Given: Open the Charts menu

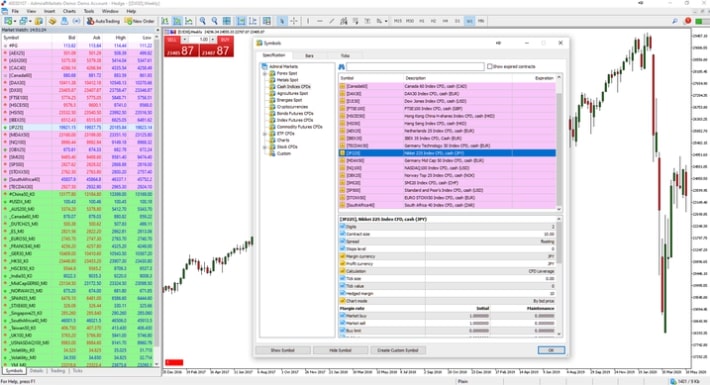Looking at the screenshot, I should coord(69,11).
